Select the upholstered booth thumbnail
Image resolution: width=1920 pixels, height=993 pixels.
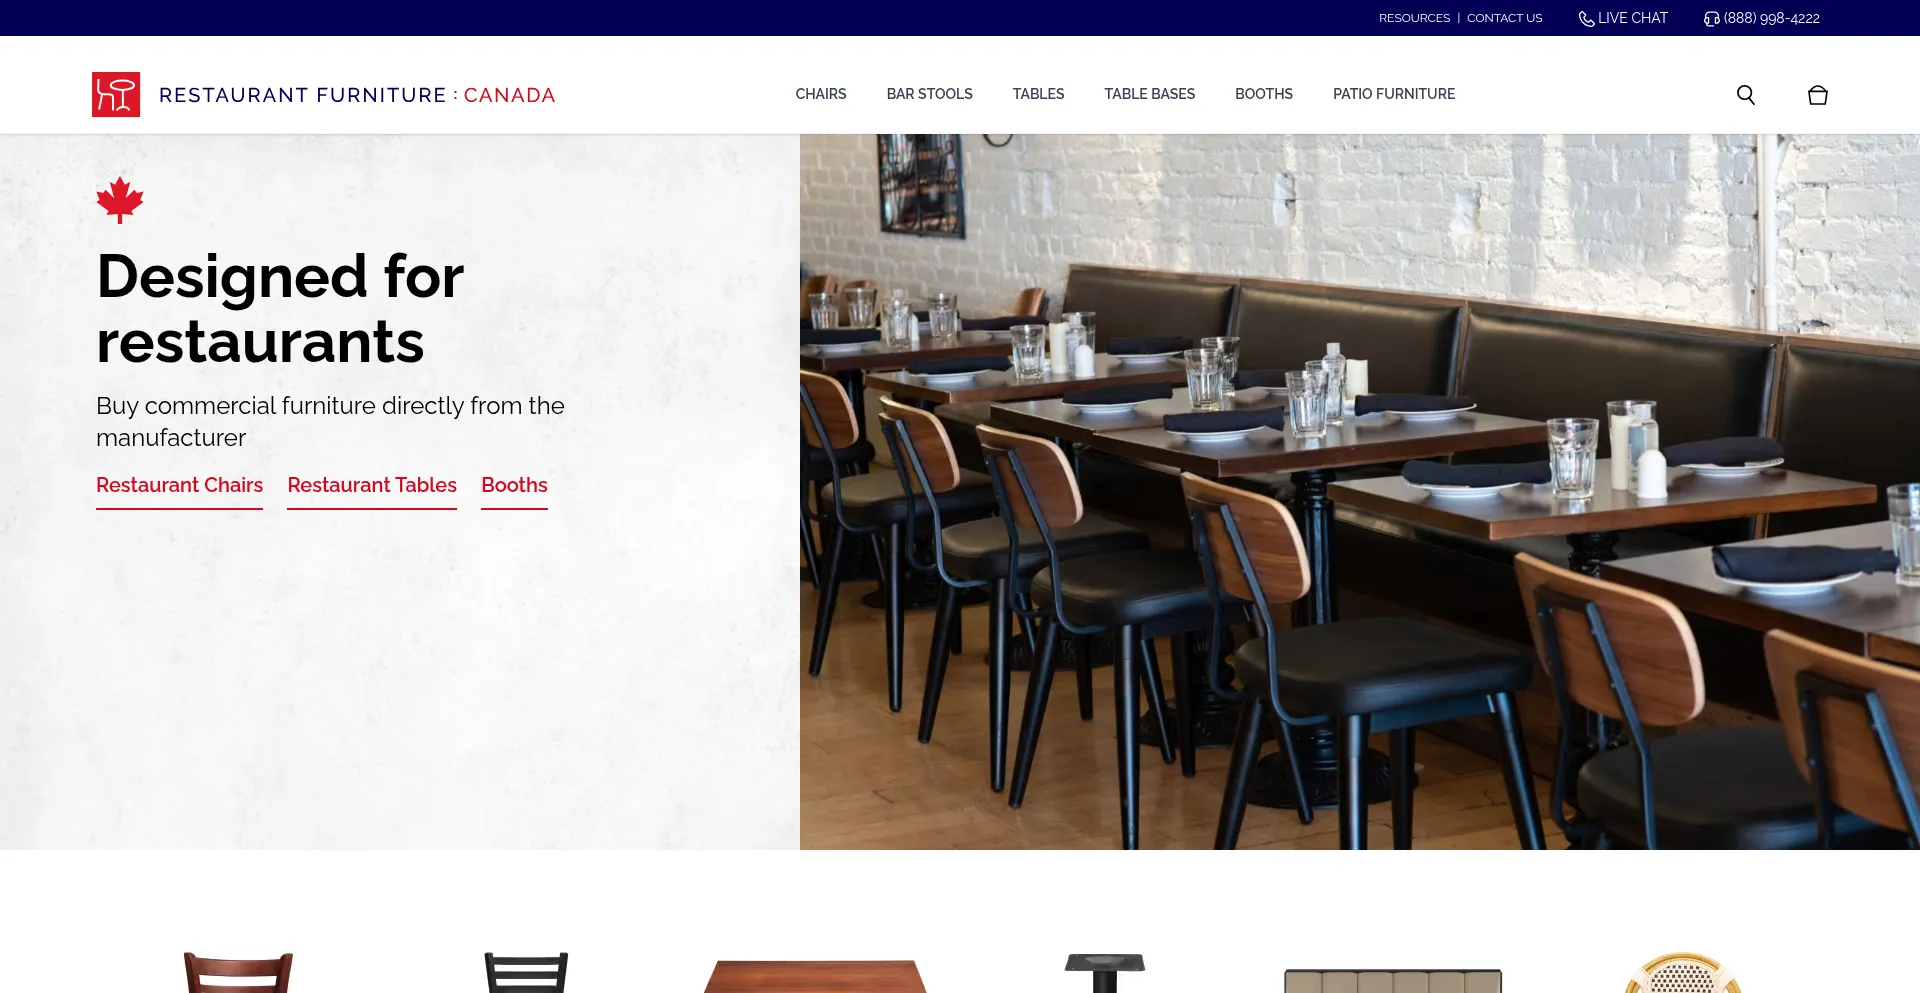pos(1393,980)
